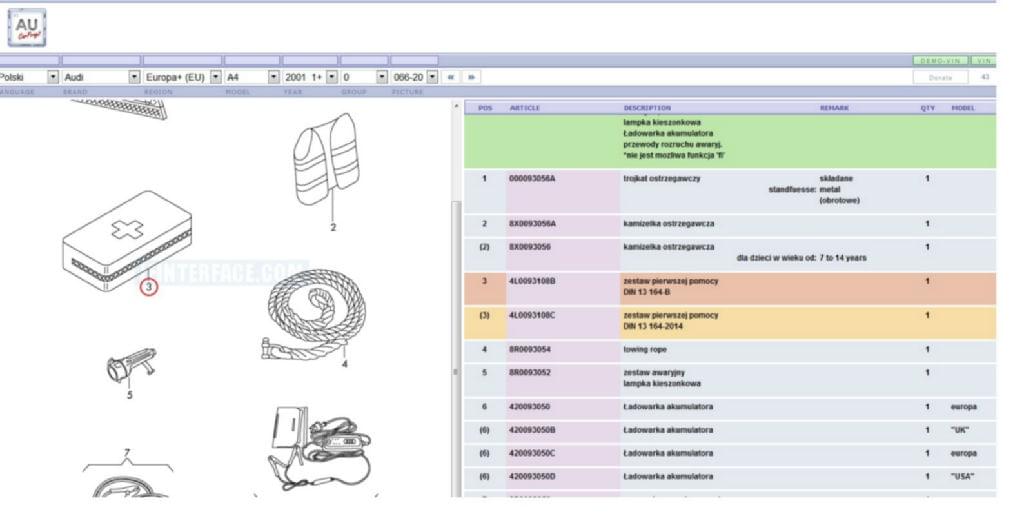The width and height of the screenshot is (1024, 532).
Task: Select article number 420093050
Action: click(529, 407)
